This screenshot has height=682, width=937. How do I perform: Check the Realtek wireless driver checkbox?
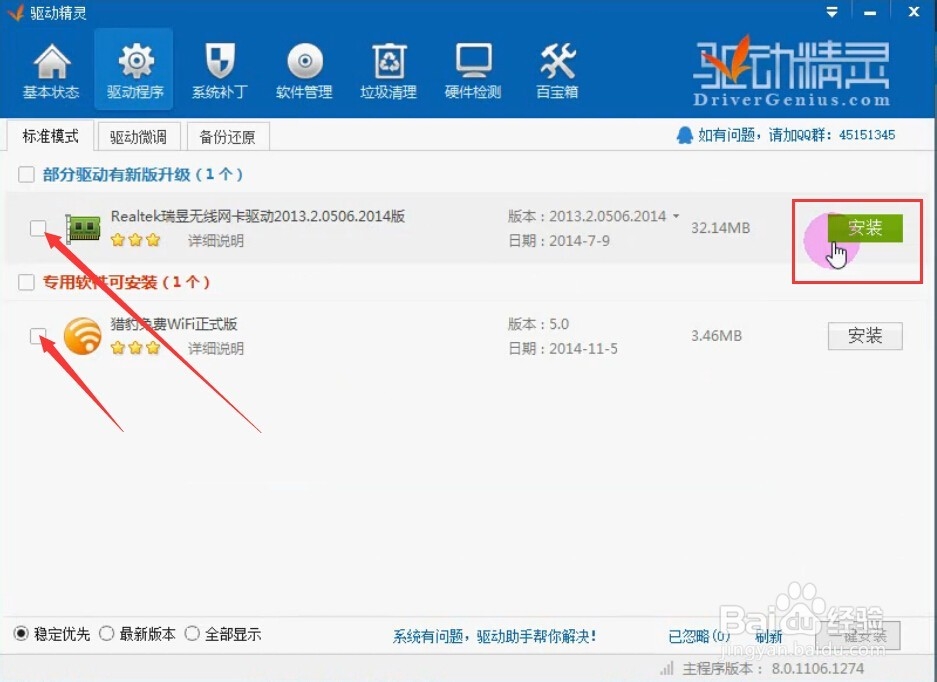38,228
